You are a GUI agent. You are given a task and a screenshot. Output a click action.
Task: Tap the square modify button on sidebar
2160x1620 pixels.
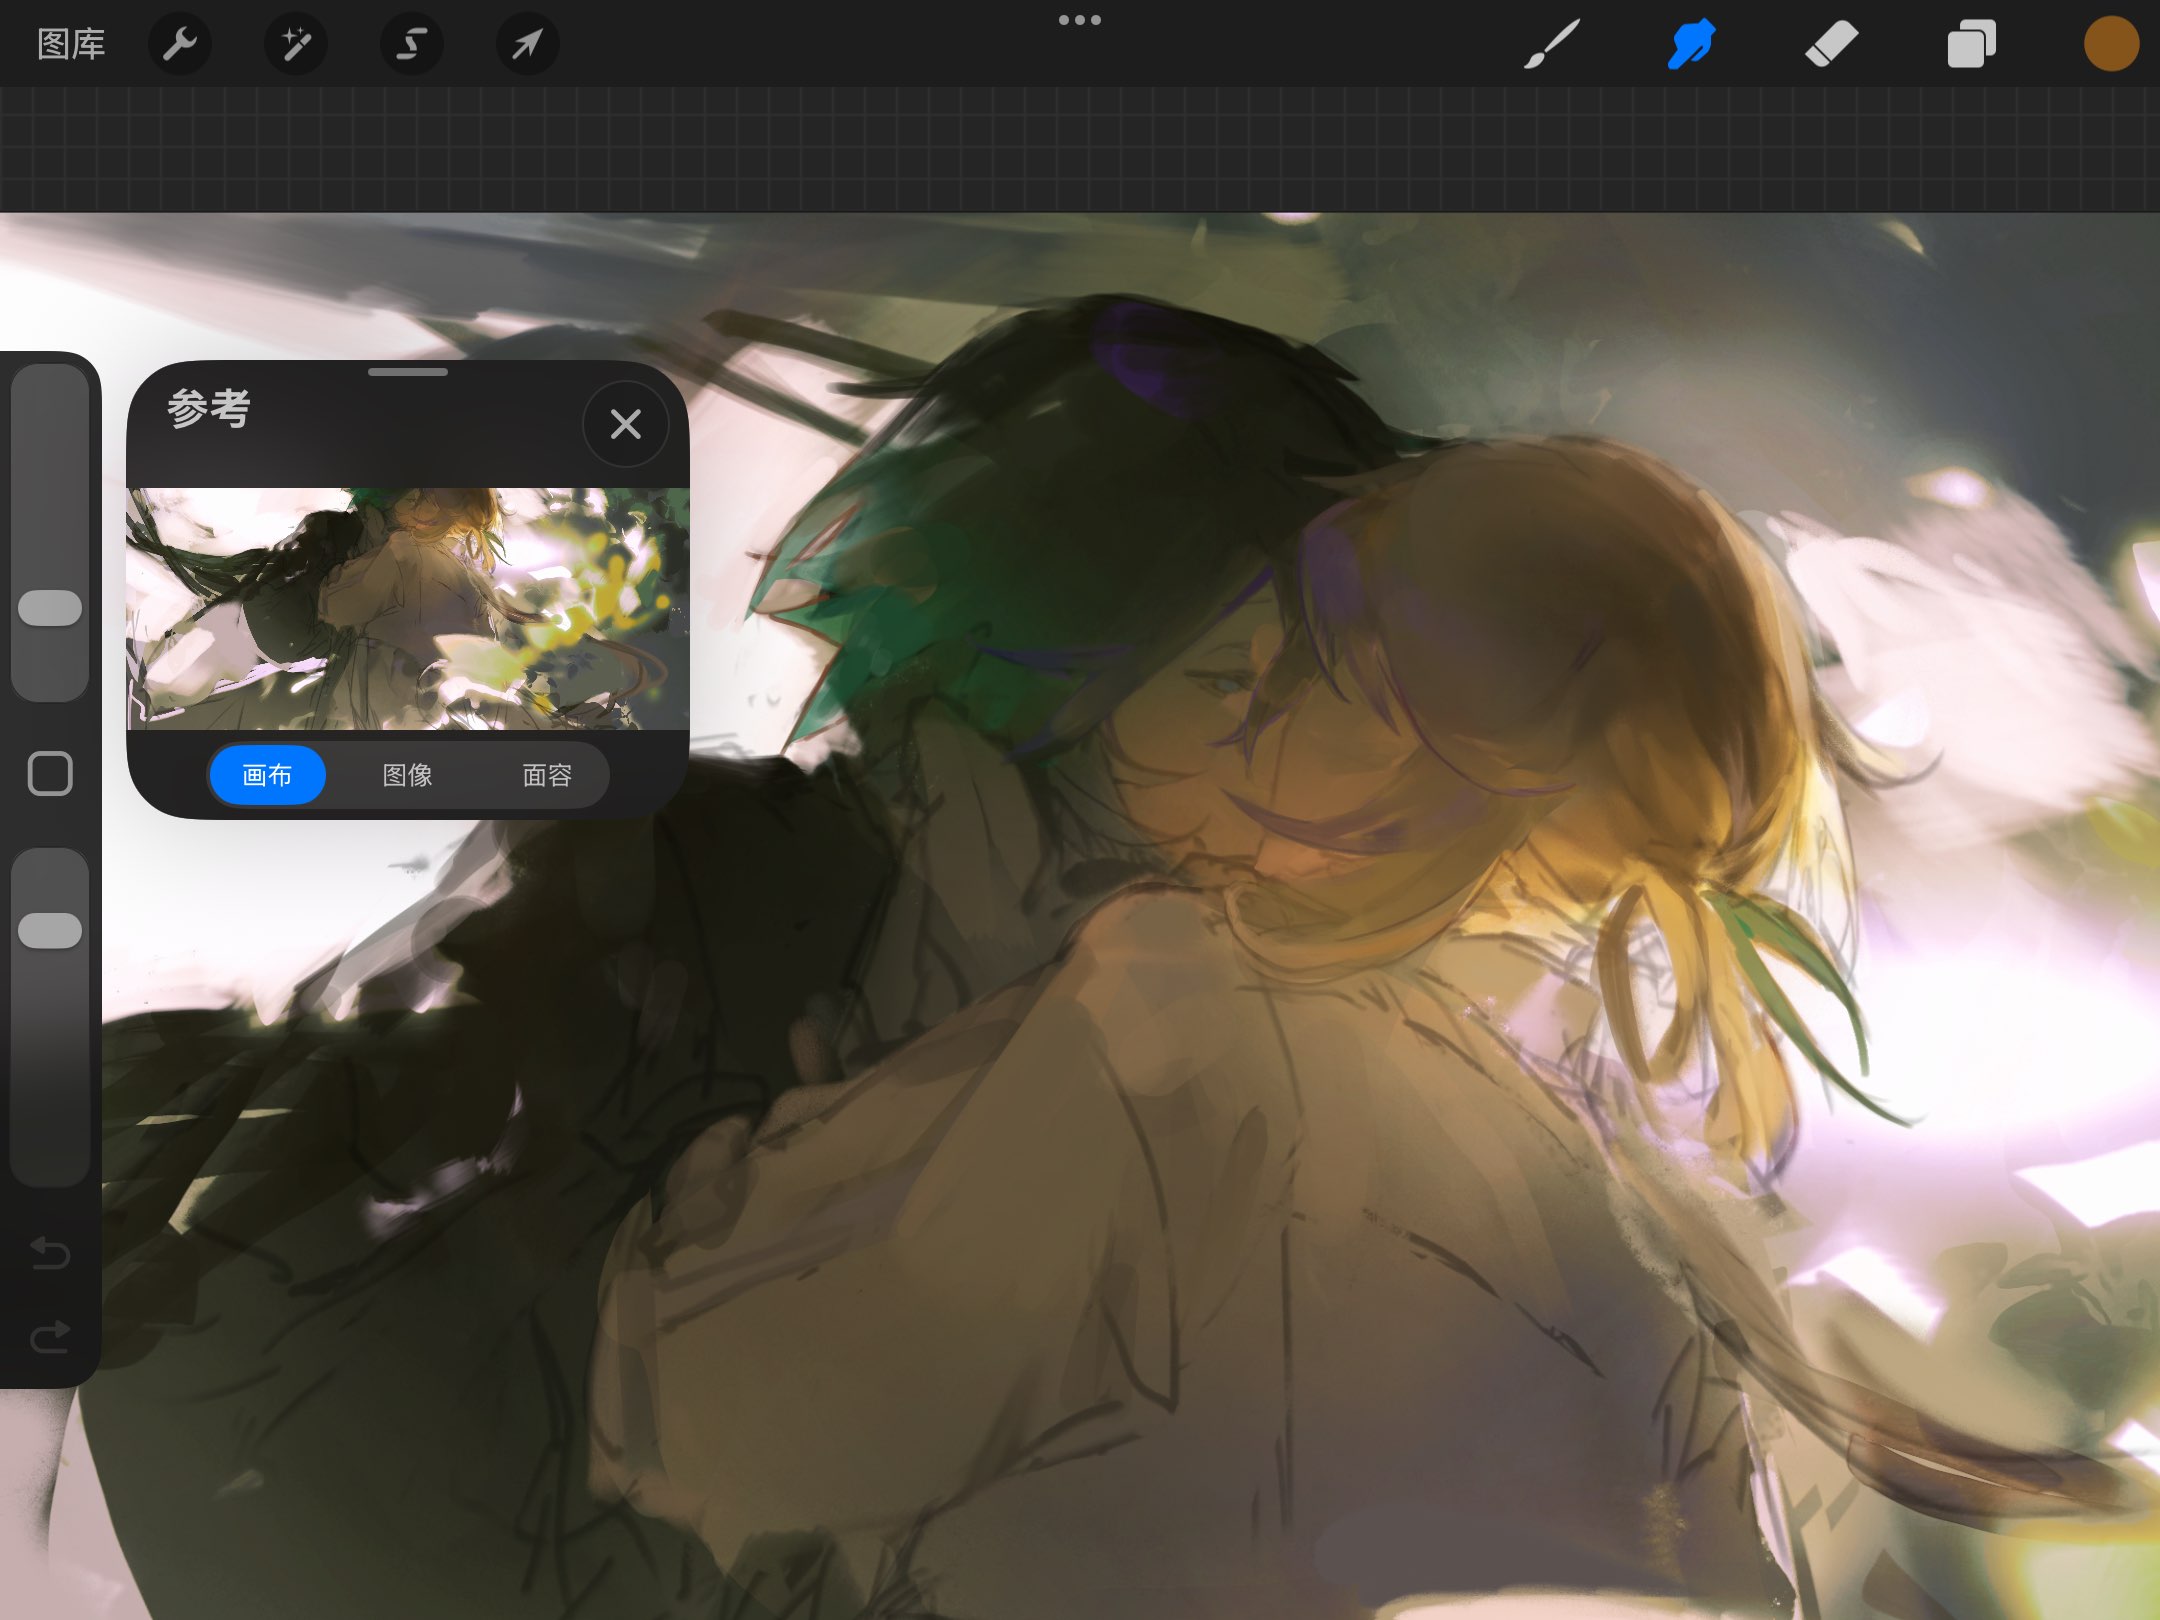pos(50,774)
